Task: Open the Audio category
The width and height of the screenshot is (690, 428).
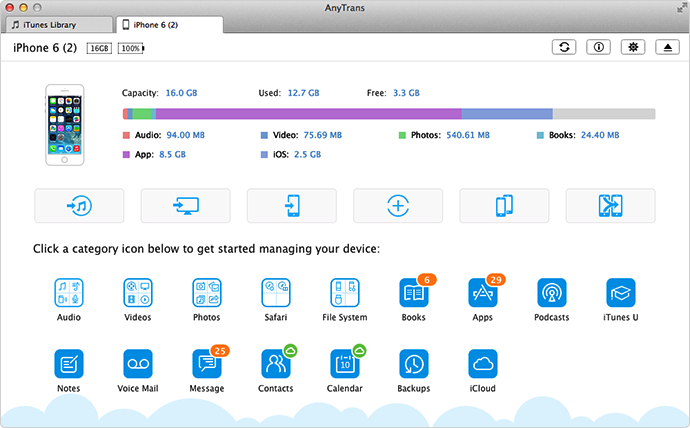Action: pos(69,293)
